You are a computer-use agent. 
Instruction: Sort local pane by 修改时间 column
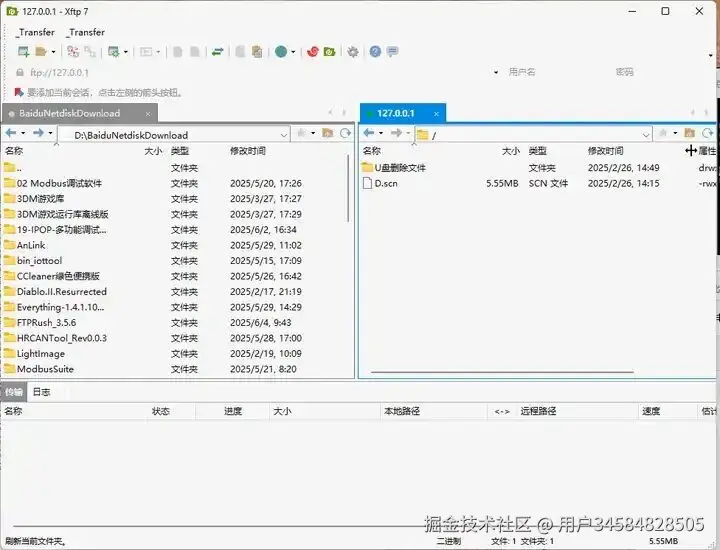248,151
